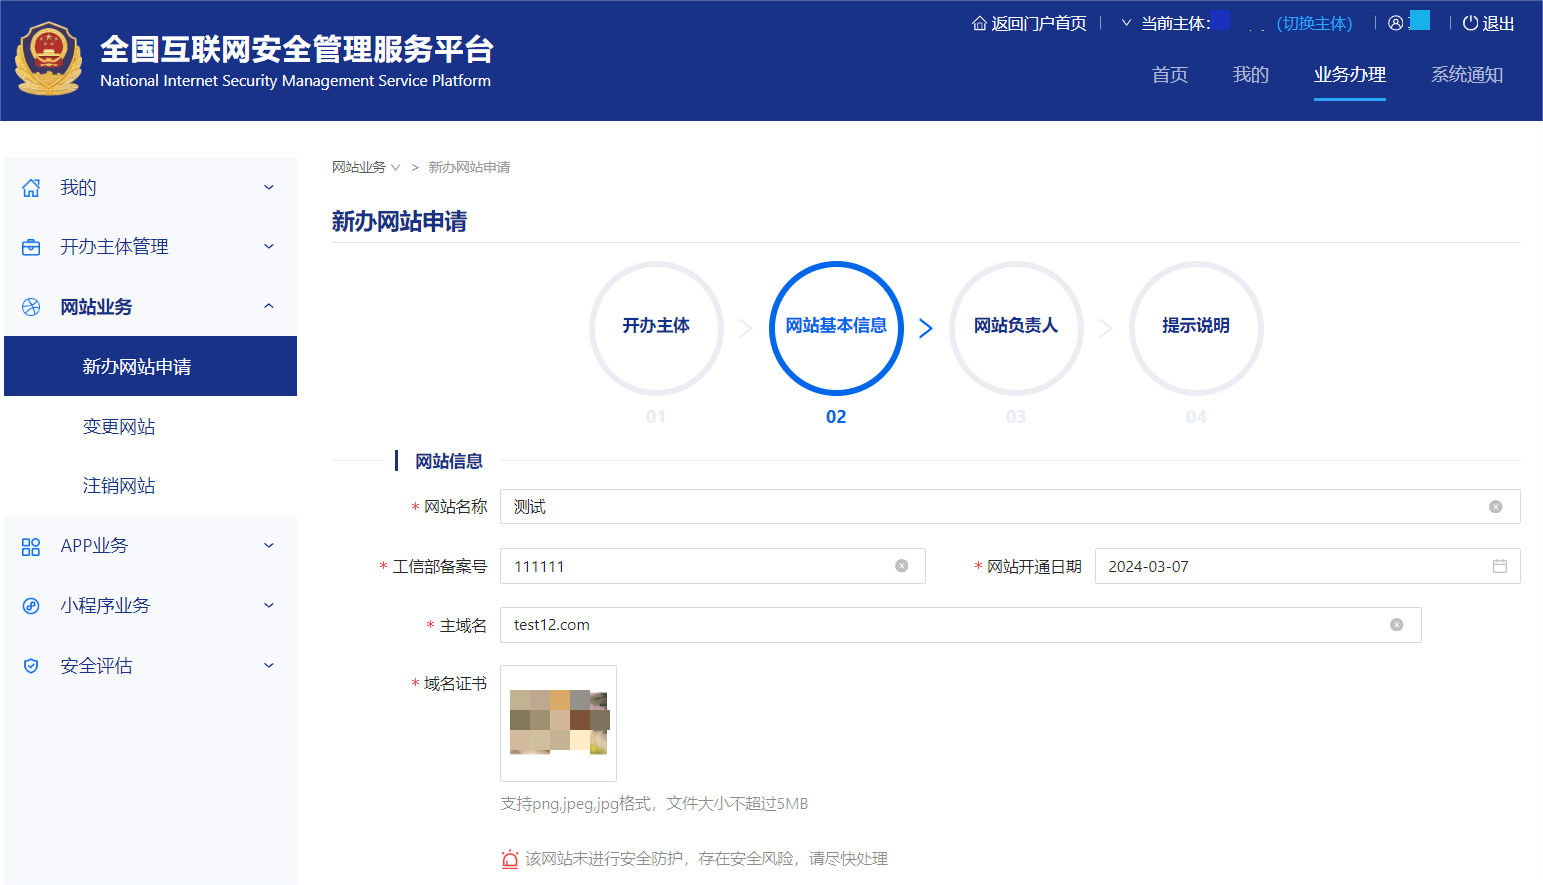Click the 切换主体 link
This screenshot has height=885, width=1543.
pos(1312,22)
